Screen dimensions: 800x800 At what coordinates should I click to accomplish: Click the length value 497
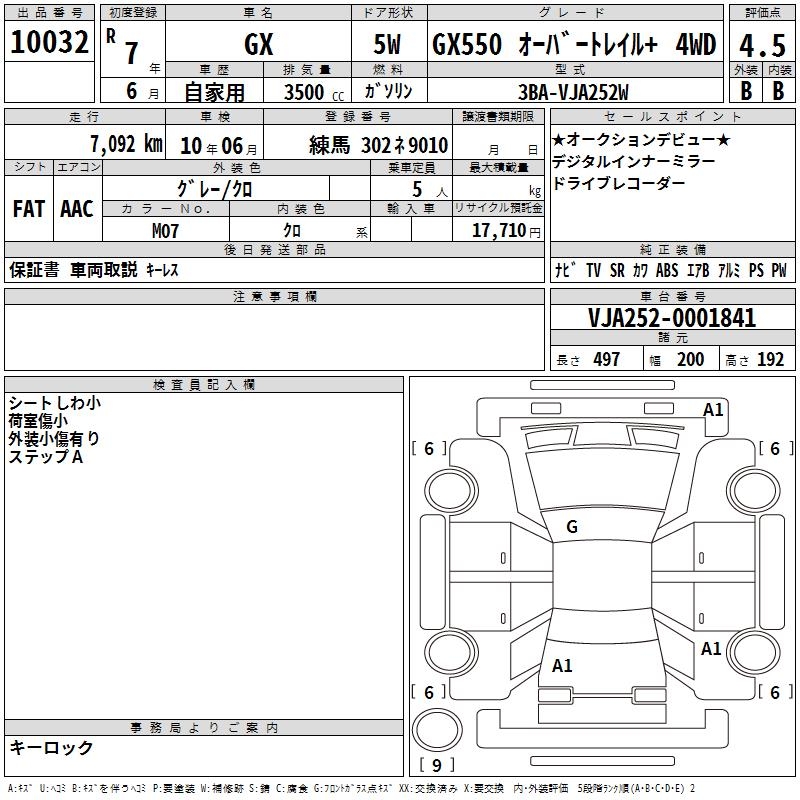tap(607, 359)
